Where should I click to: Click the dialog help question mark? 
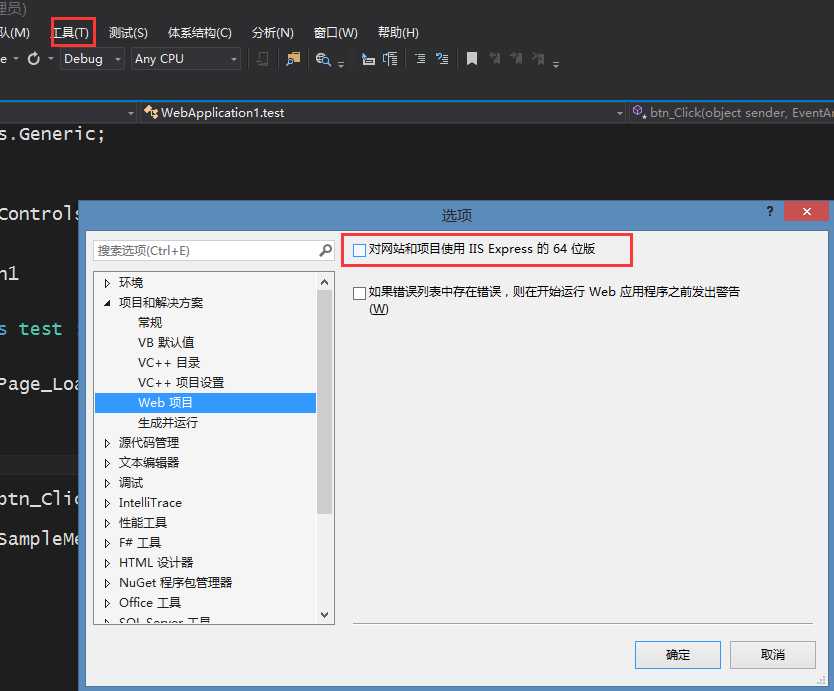[x=770, y=211]
